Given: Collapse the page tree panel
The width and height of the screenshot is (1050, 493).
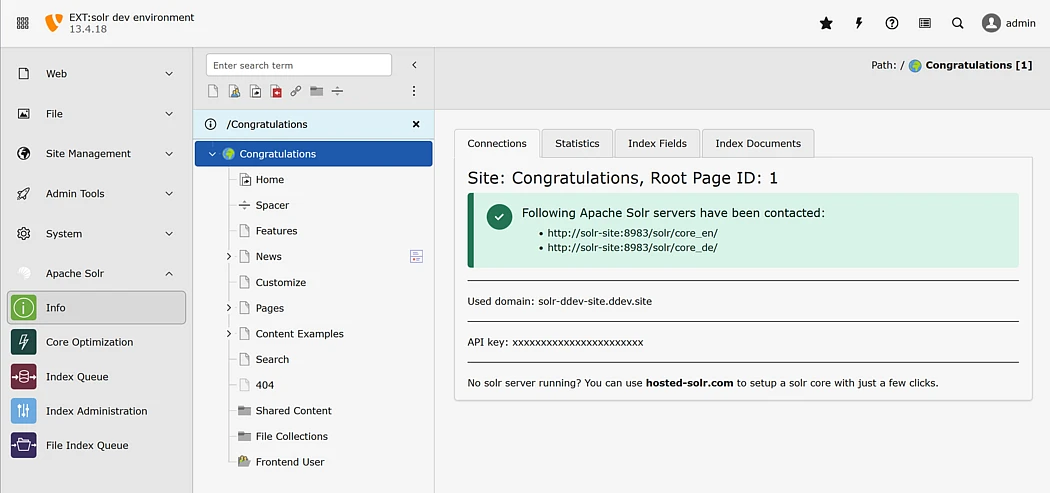Looking at the screenshot, I should 414,65.
